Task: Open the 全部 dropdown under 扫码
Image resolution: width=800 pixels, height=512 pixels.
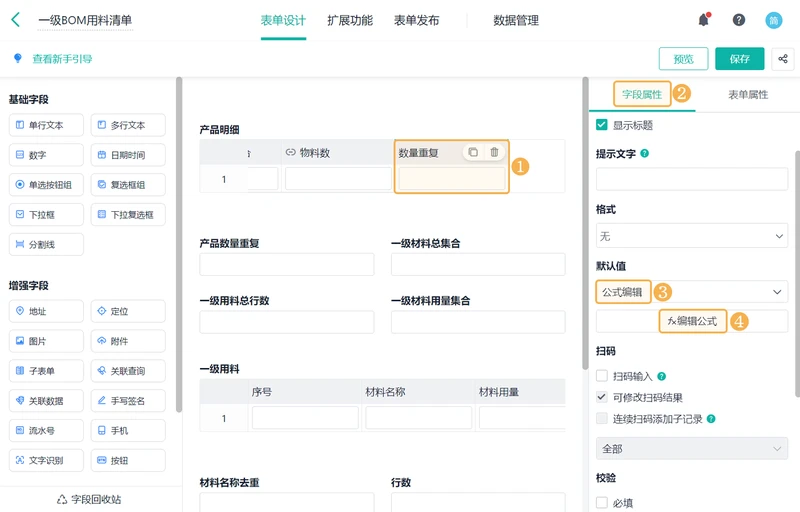Action: [692, 449]
